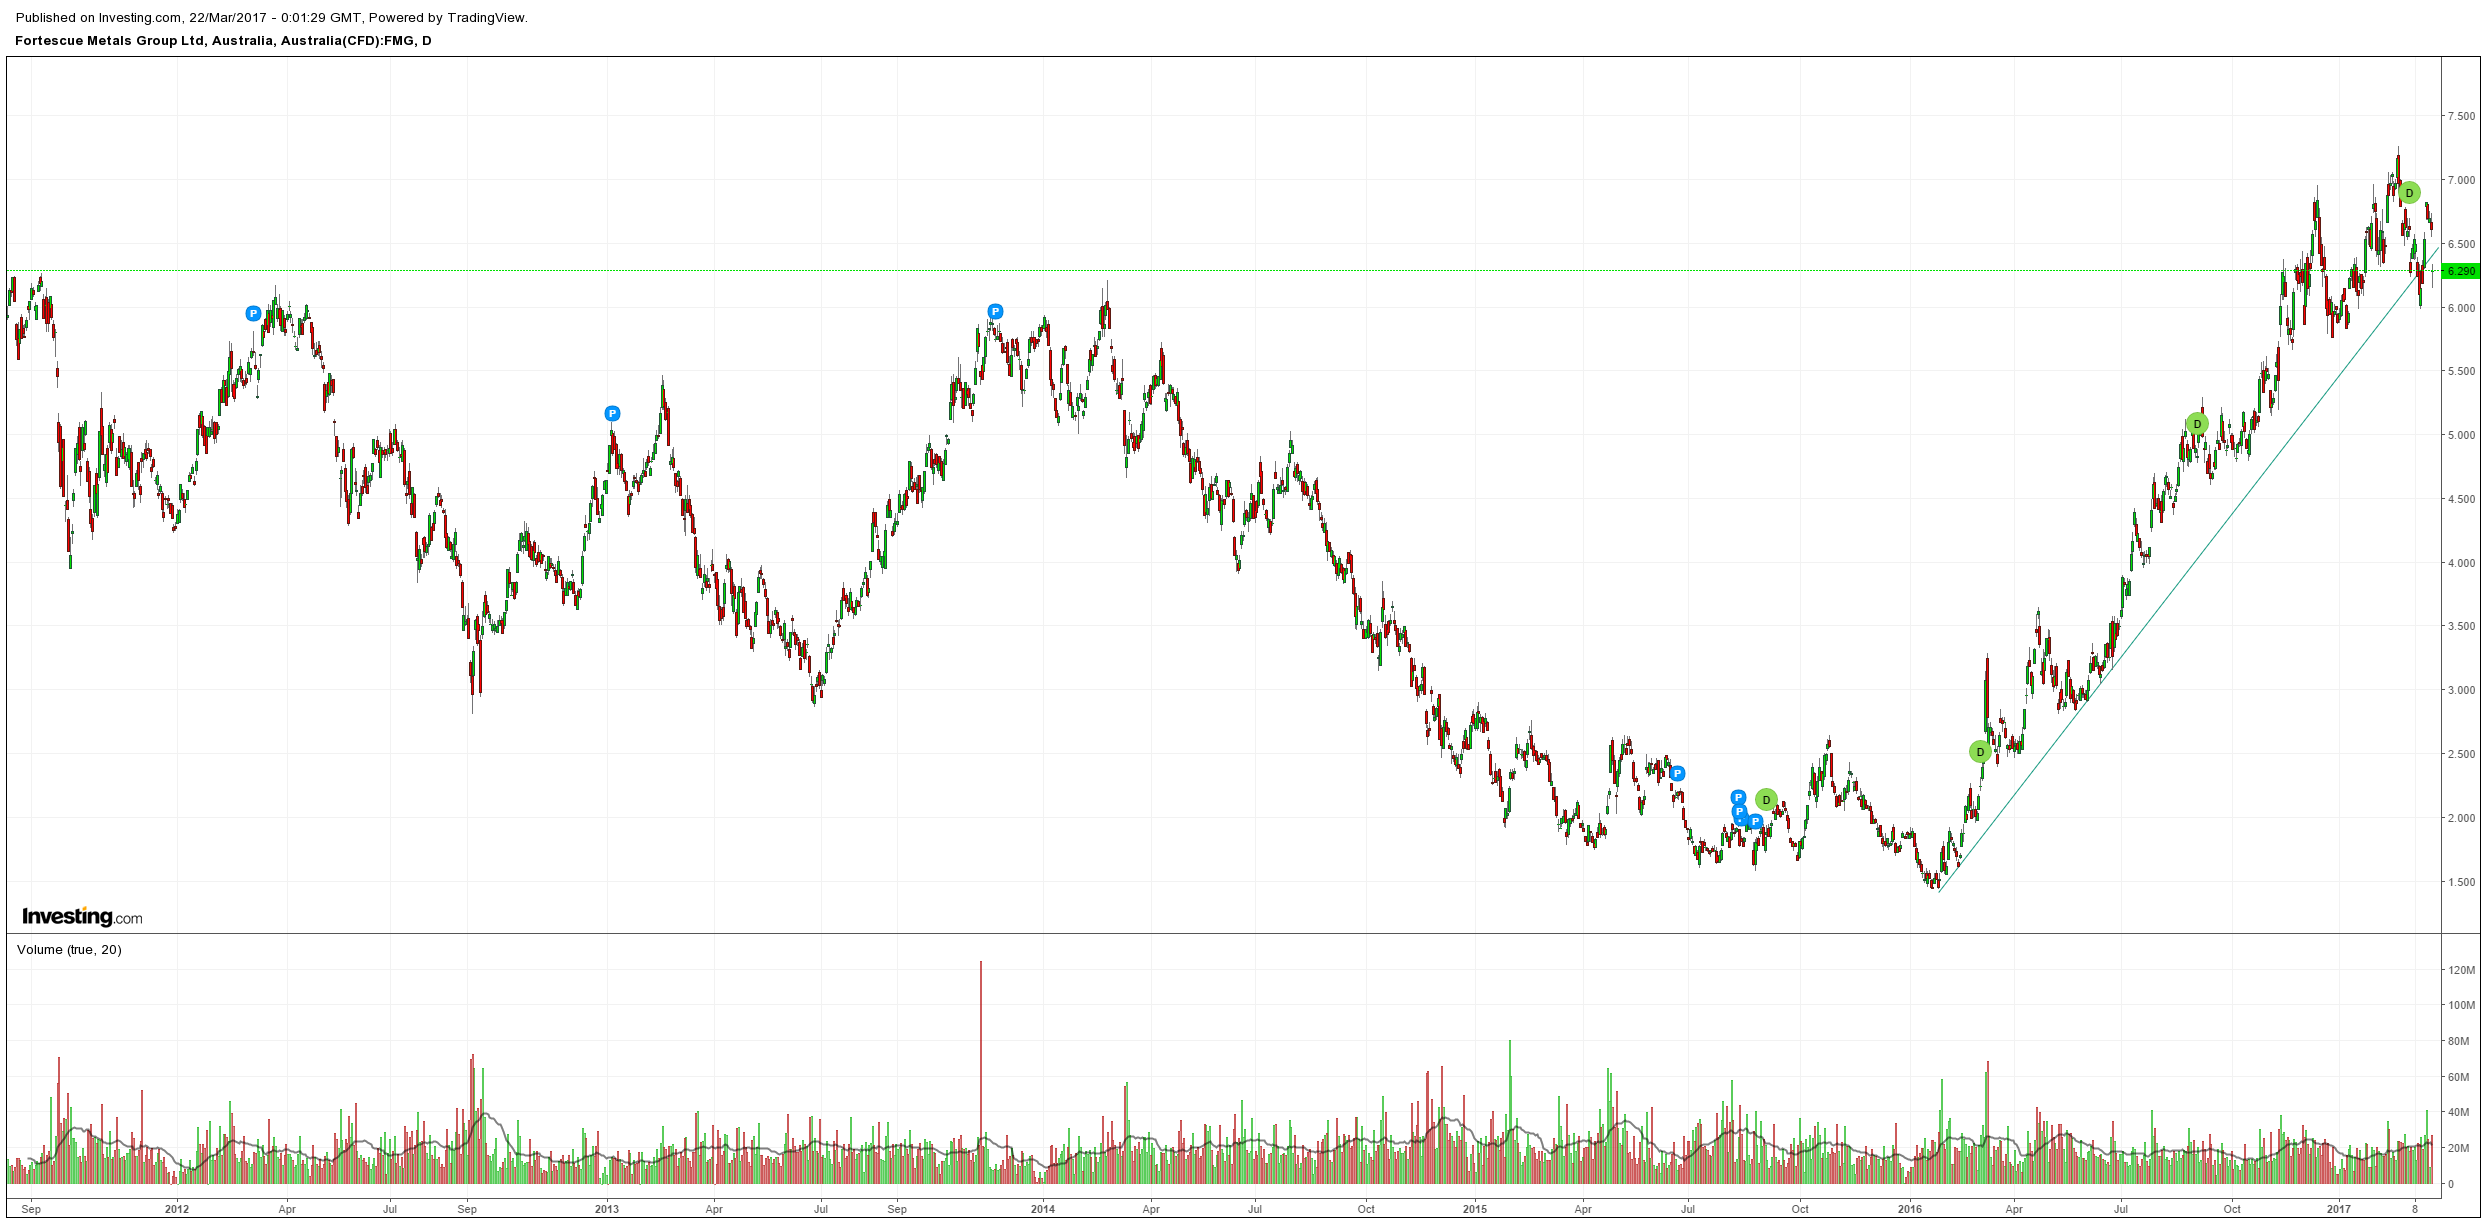Click the 120M volume axis label
Screen dimensions: 2487x1222
(2460, 970)
